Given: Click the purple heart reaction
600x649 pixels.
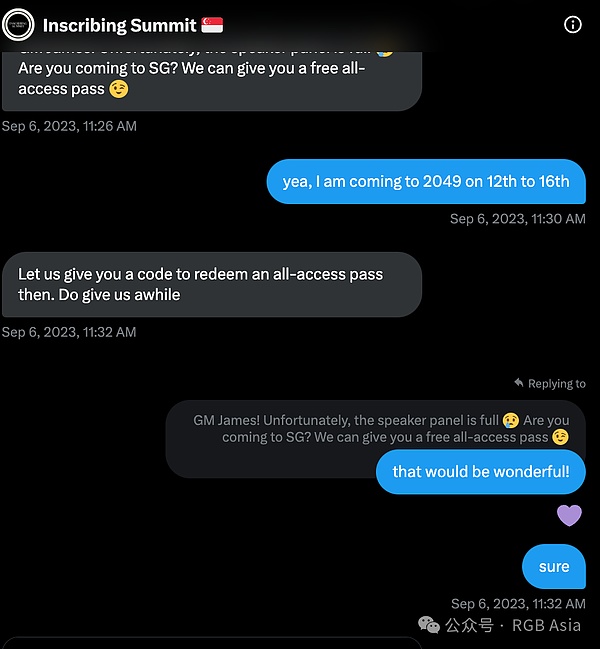Looking at the screenshot, I should point(569,516).
